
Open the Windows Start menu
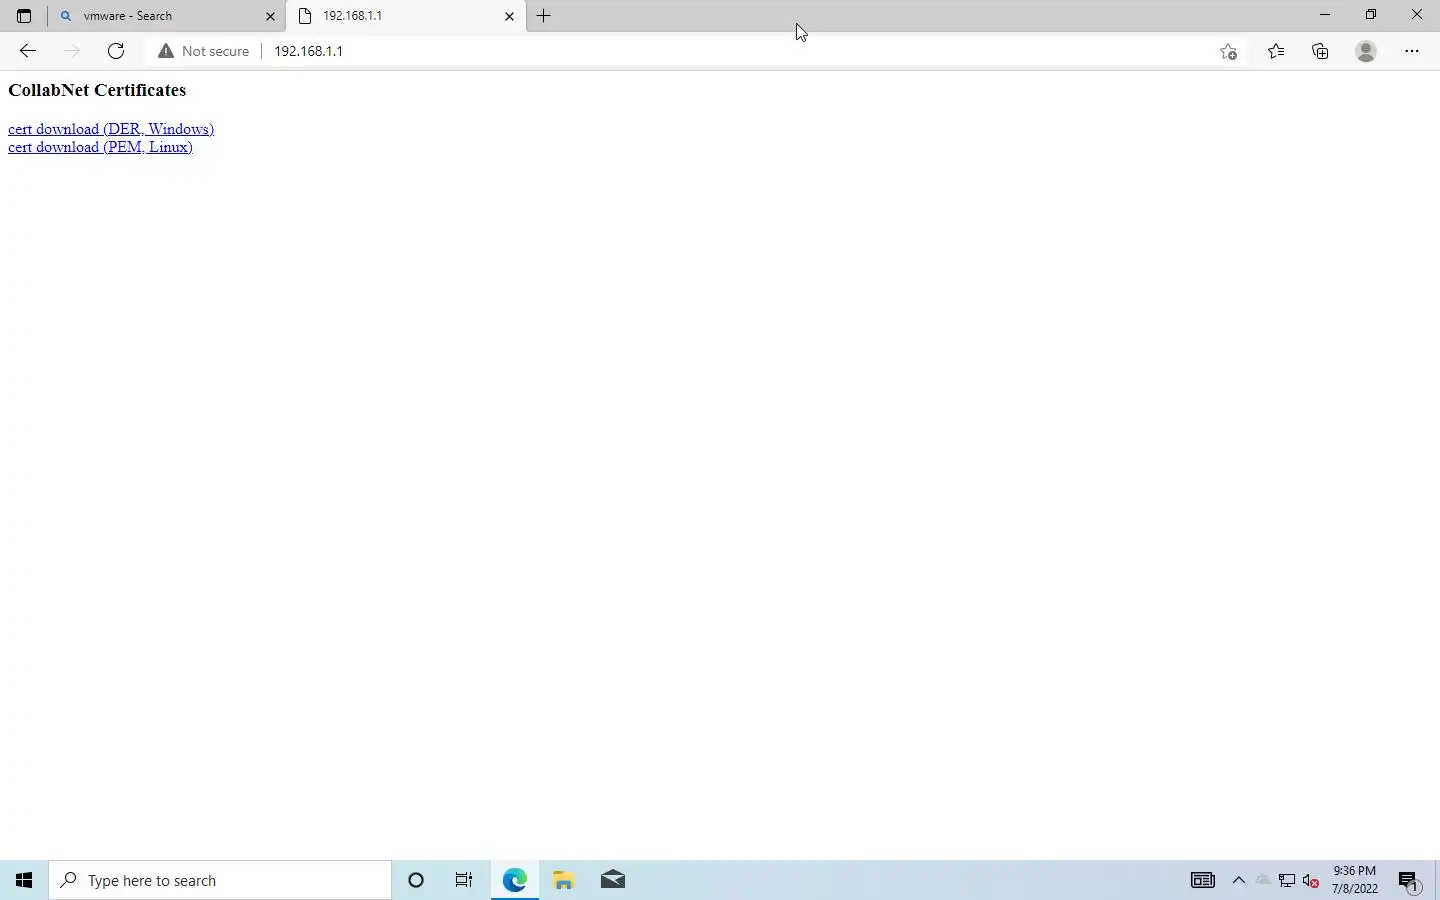pos(24,880)
